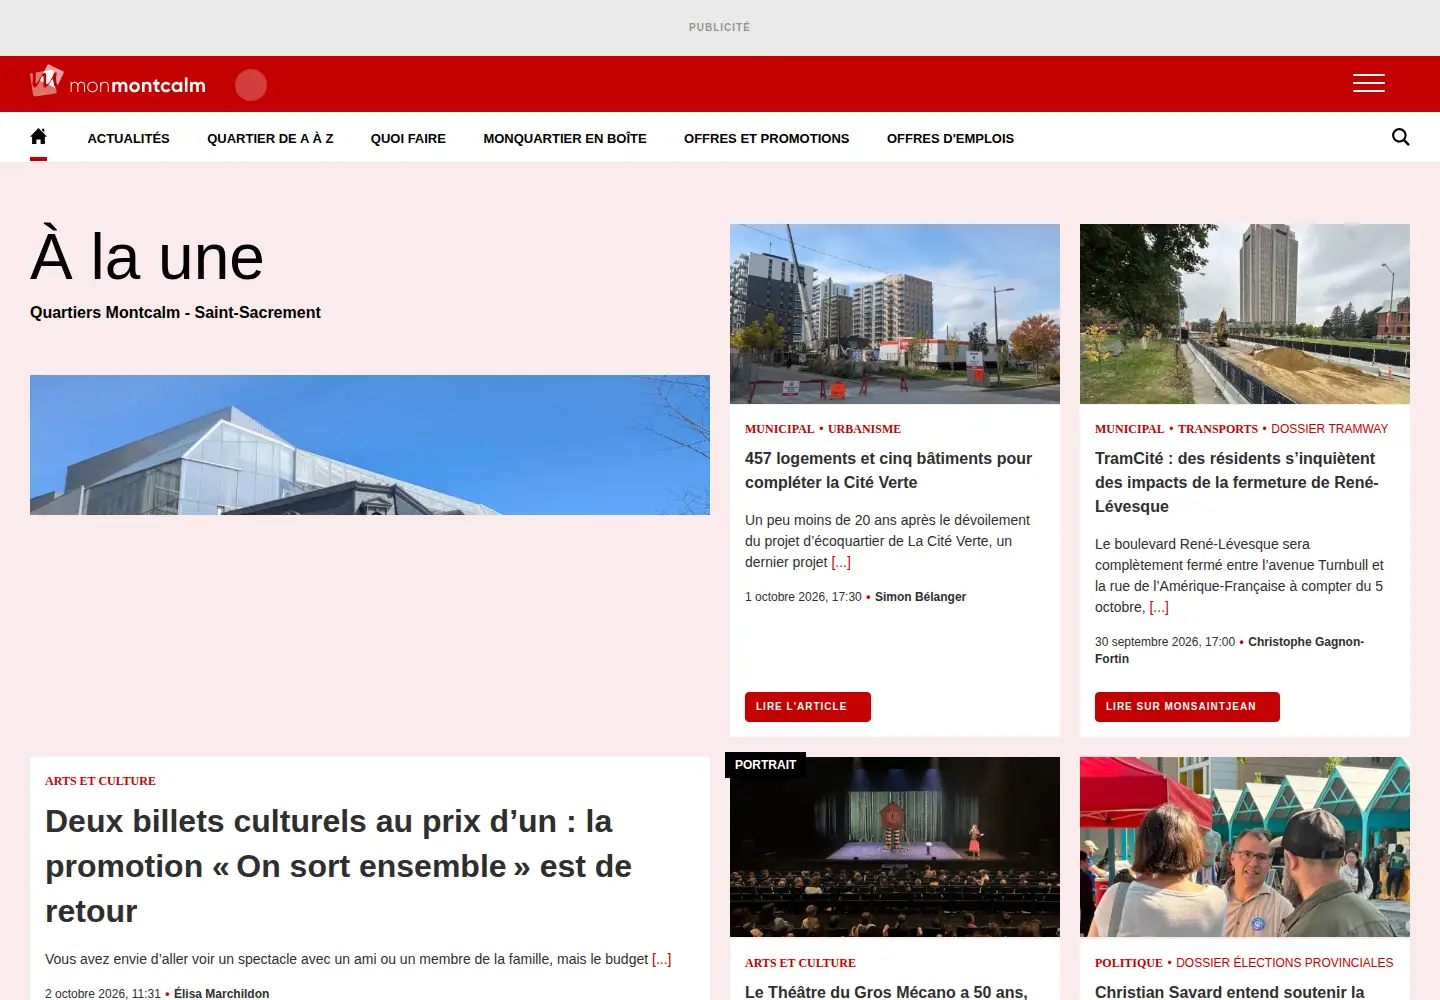
Task: Open Quartier de A à Z menu
Action: [270, 139]
